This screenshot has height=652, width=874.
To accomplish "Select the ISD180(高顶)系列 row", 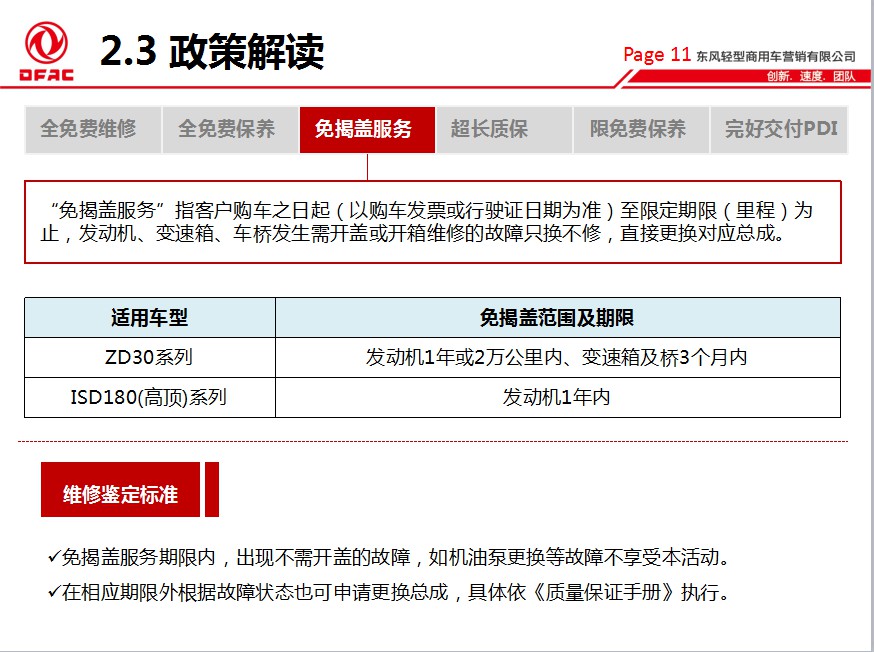I will (149, 396).
